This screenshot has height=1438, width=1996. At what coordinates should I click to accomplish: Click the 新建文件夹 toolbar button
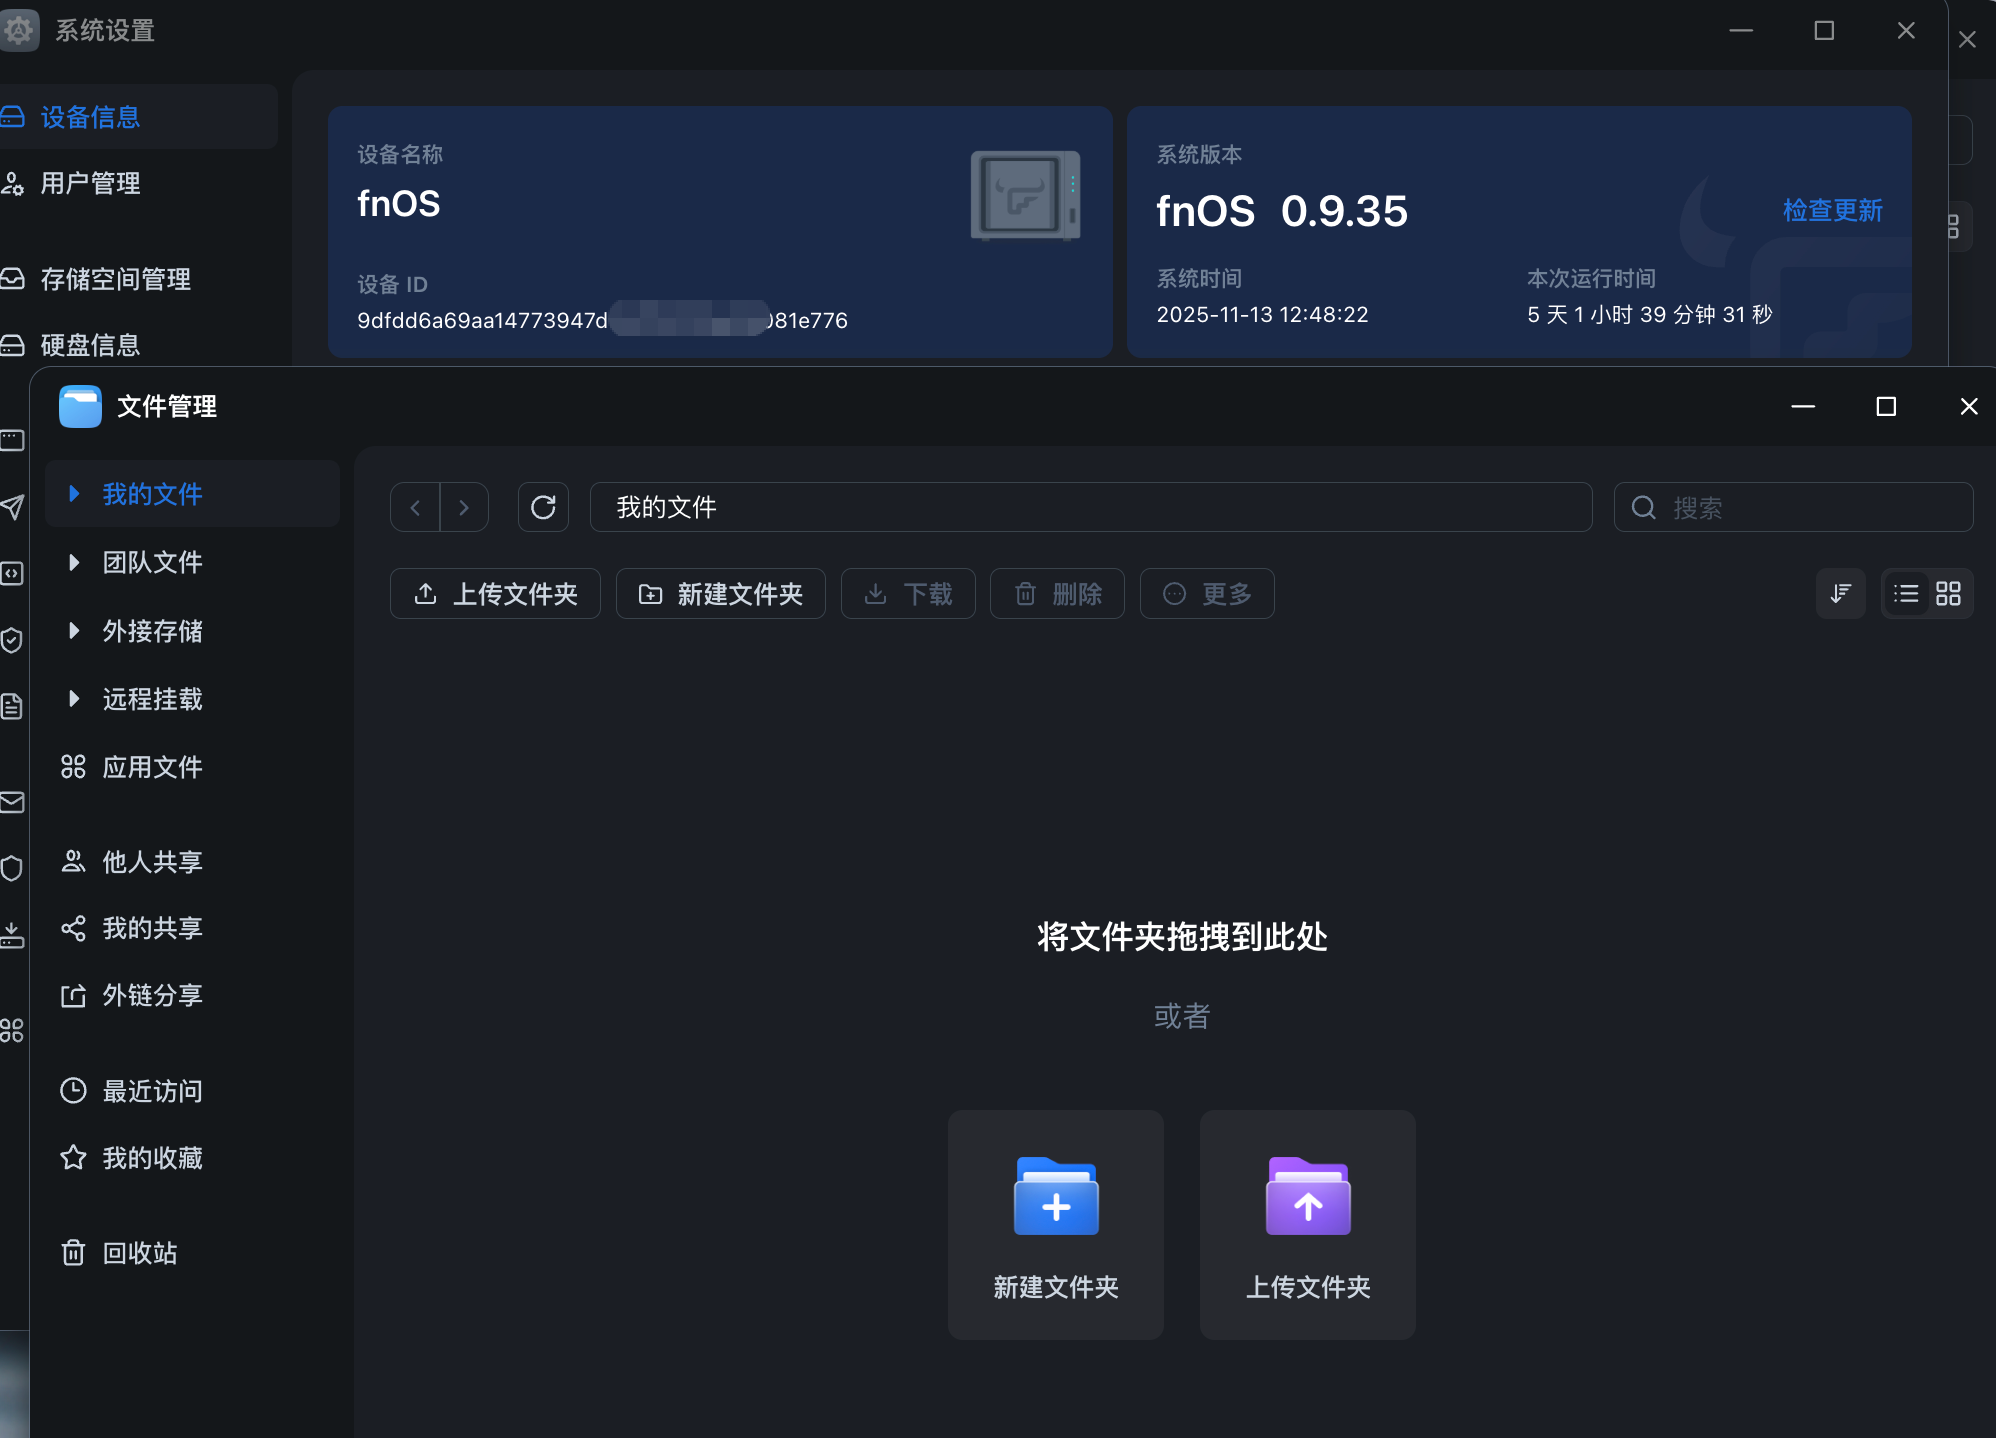720,594
